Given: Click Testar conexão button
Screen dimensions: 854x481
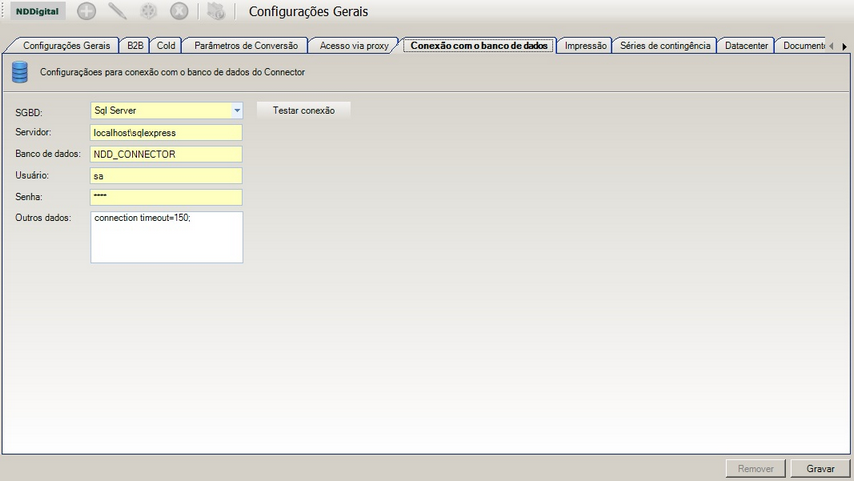Looking at the screenshot, I should [303, 111].
